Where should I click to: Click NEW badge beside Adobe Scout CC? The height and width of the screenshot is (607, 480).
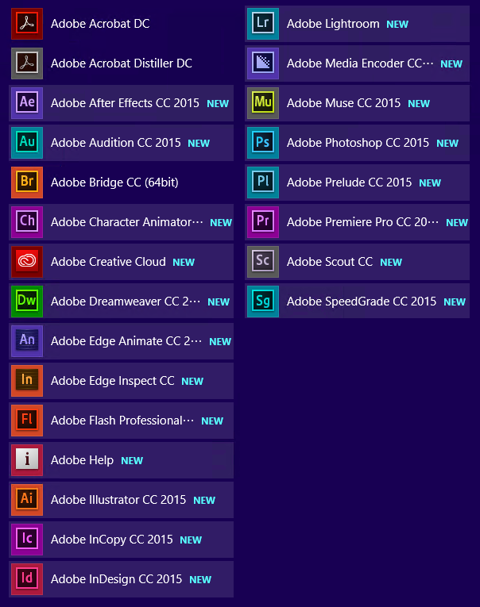pyautogui.click(x=391, y=262)
